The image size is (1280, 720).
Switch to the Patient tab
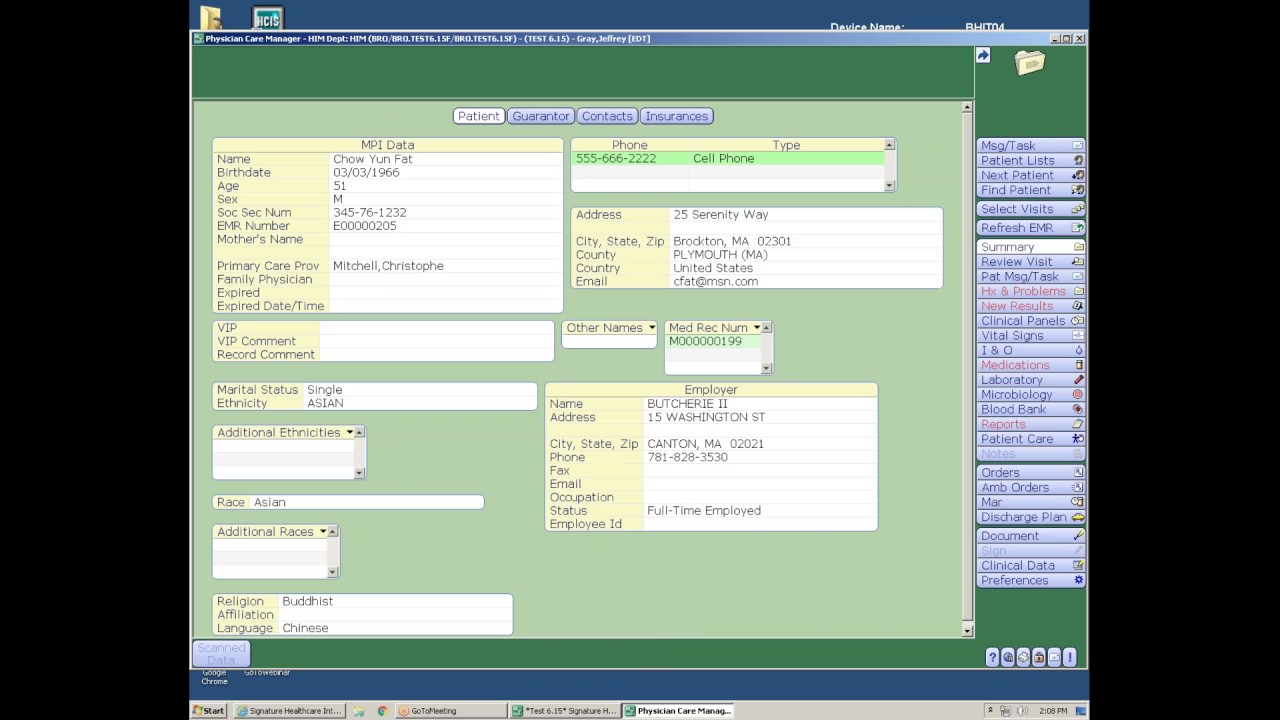tap(479, 116)
